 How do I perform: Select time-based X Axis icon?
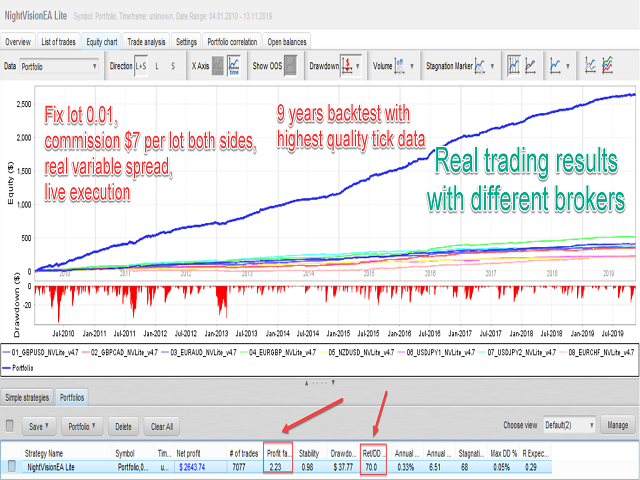pos(234,66)
